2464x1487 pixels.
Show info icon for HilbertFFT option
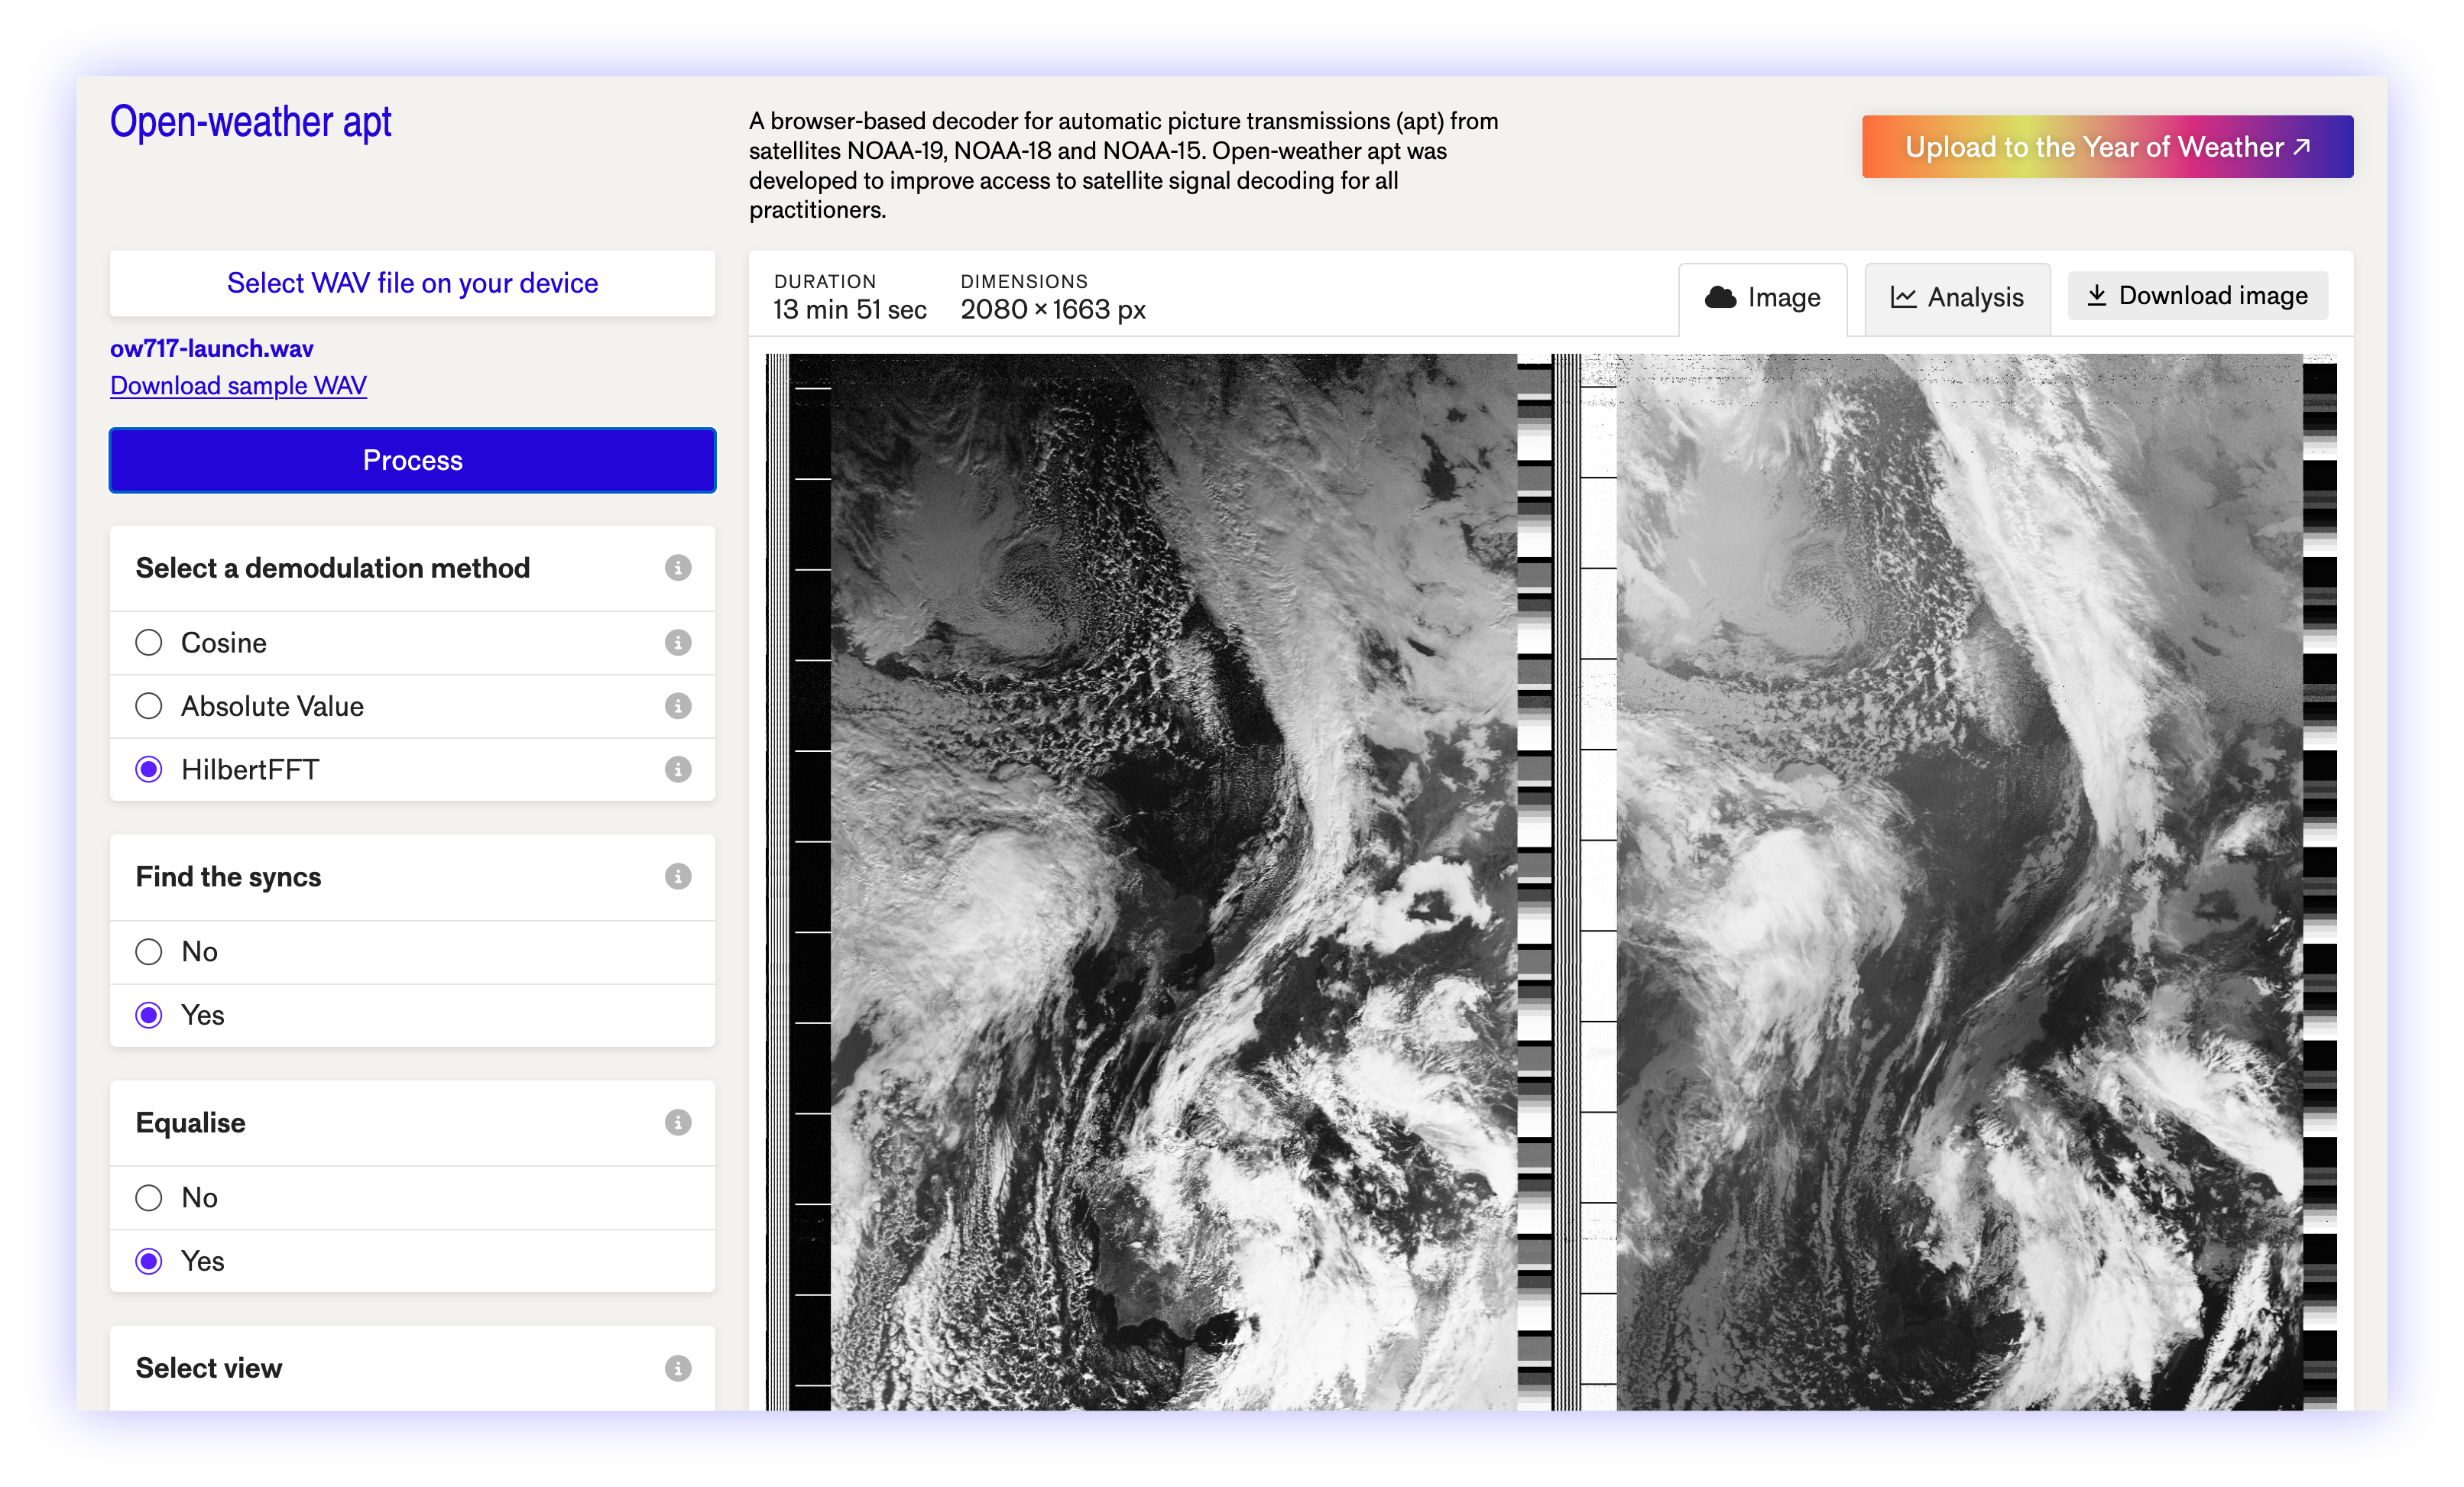tap(678, 769)
